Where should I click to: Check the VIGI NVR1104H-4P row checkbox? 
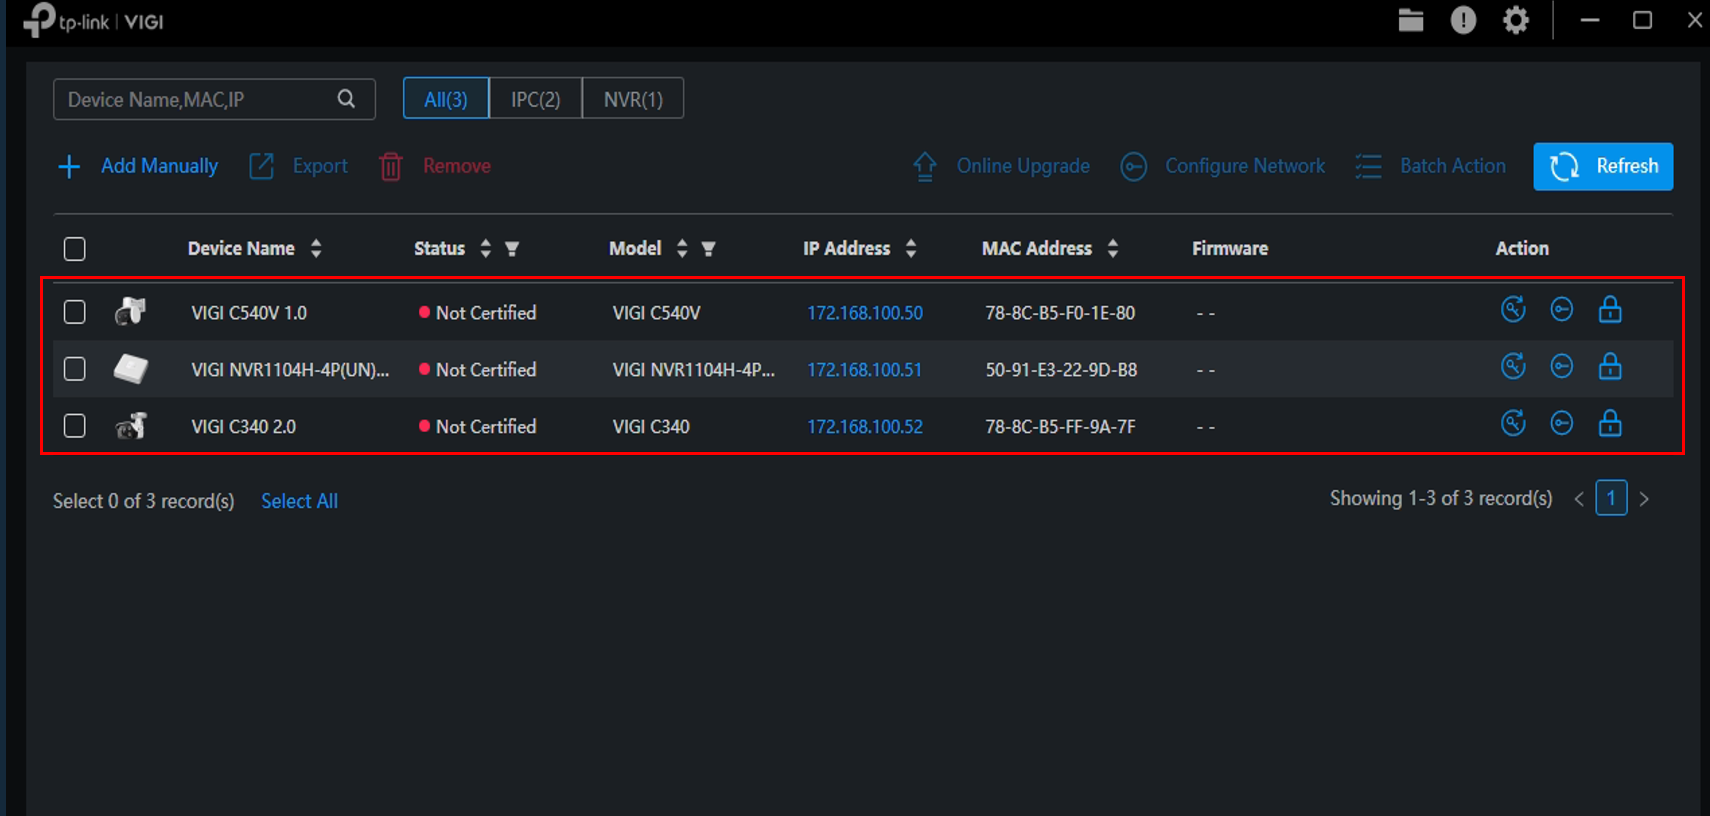click(x=75, y=369)
